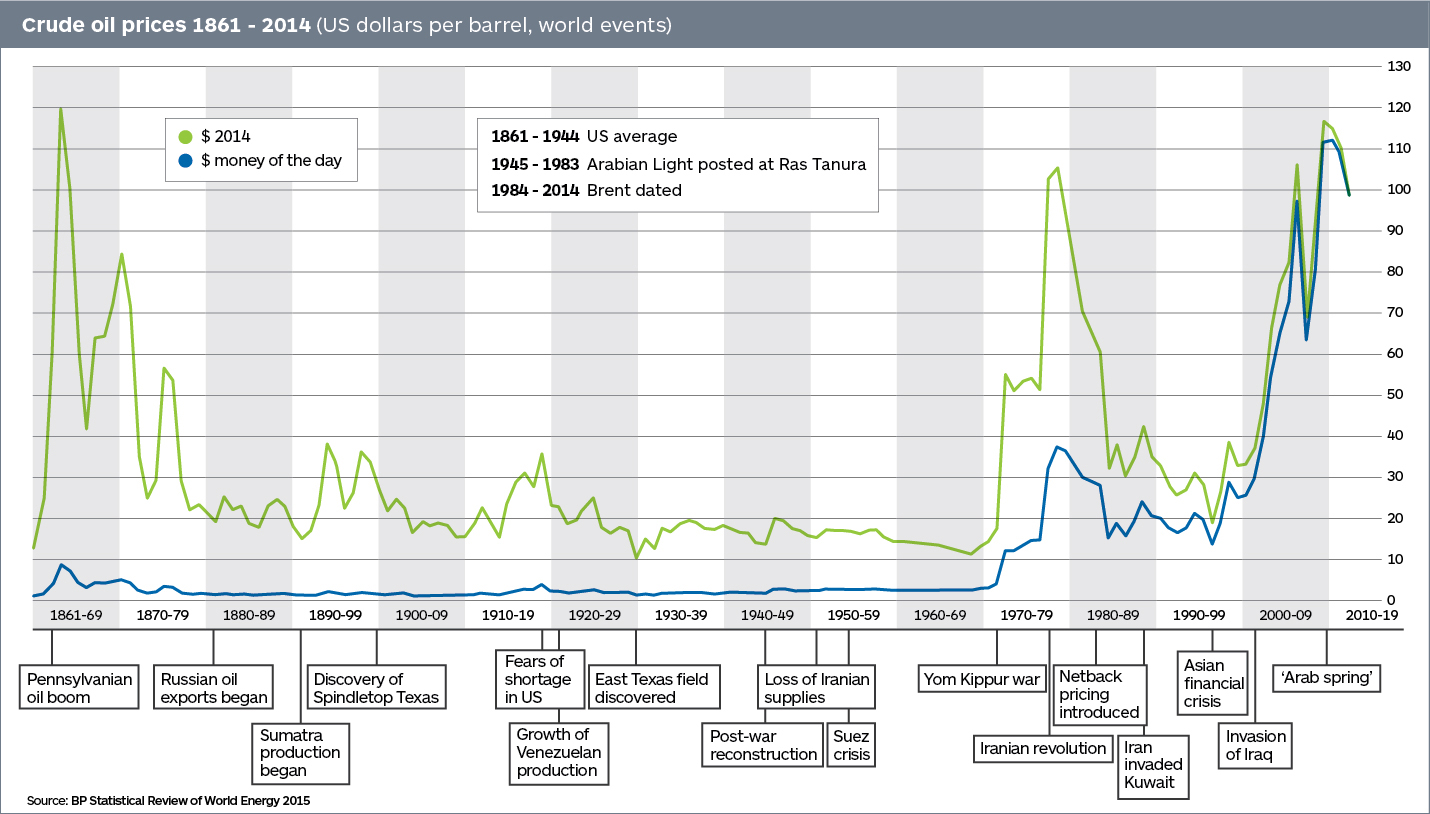Click the Growth of Venezuelan production label
The image size is (1430, 814).
coord(559,752)
